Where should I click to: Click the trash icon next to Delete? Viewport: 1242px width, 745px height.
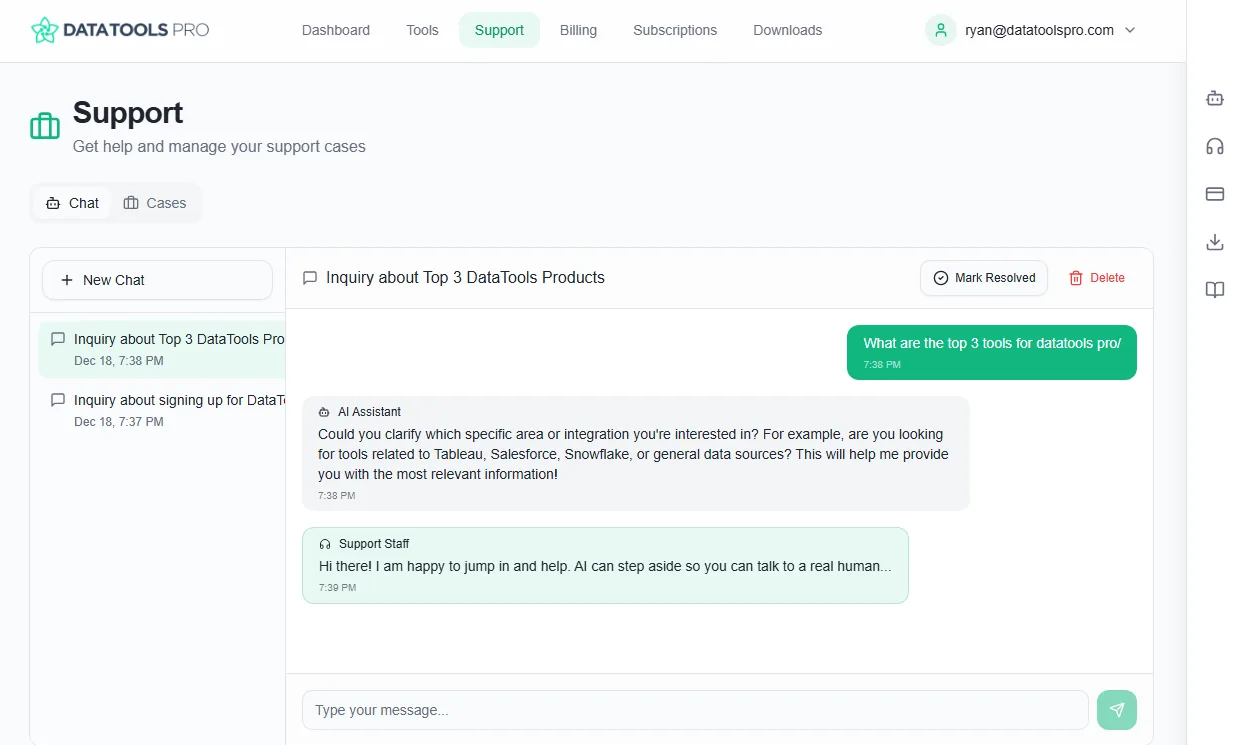pos(1078,277)
